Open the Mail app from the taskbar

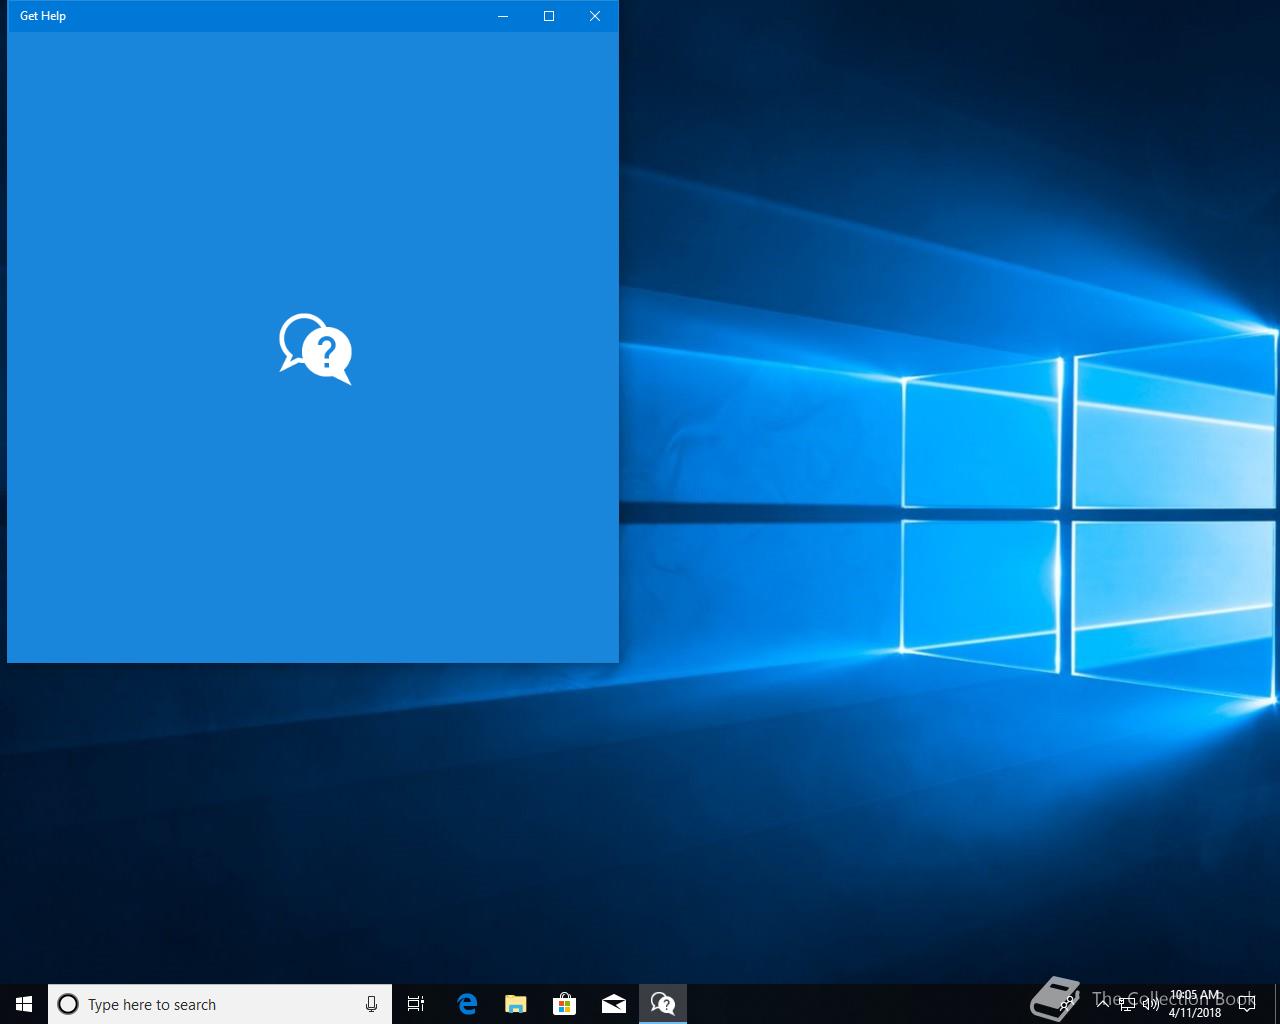pos(614,1004)
